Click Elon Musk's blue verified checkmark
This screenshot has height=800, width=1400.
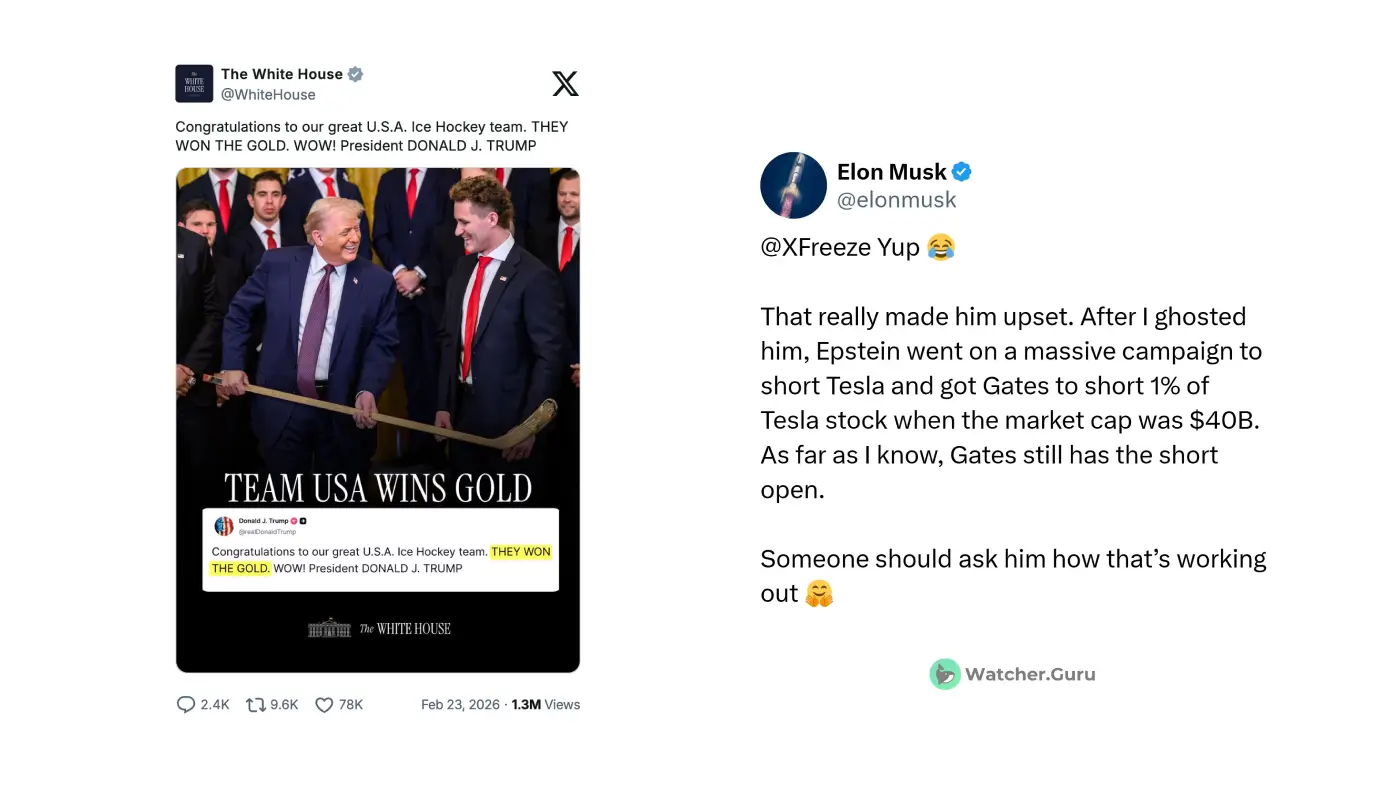point(961,172)
